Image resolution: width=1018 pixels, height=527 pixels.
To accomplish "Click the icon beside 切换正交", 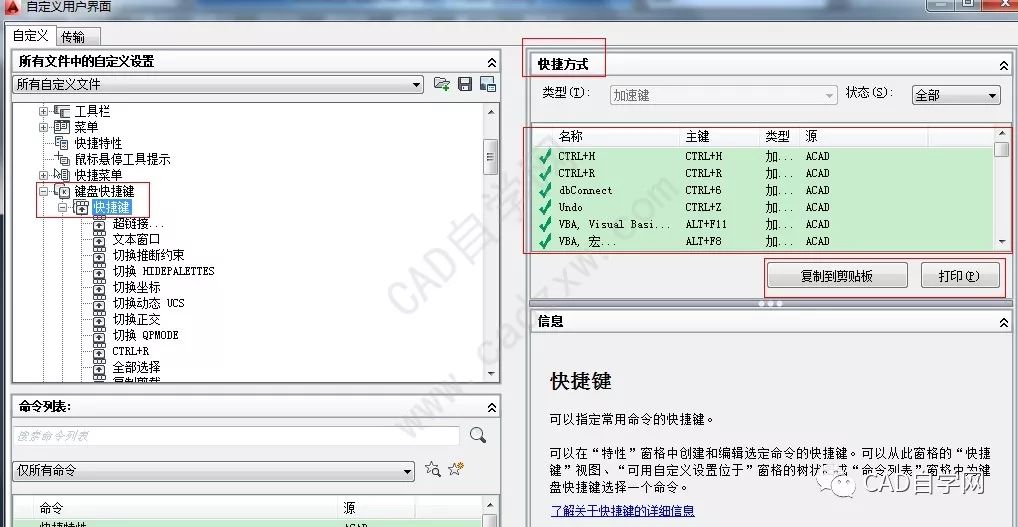I will tap(99, 319).
